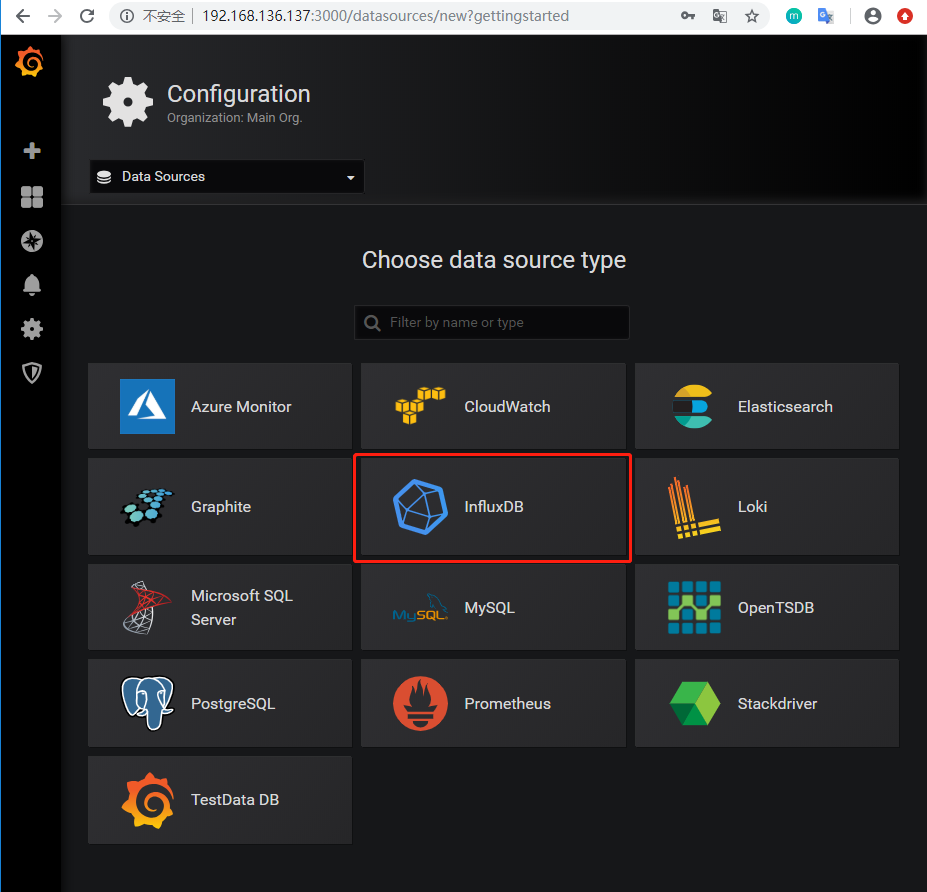Go forward with the browser forward arrow
Viewport: 927px width, 892px height.
coord(55,16)
